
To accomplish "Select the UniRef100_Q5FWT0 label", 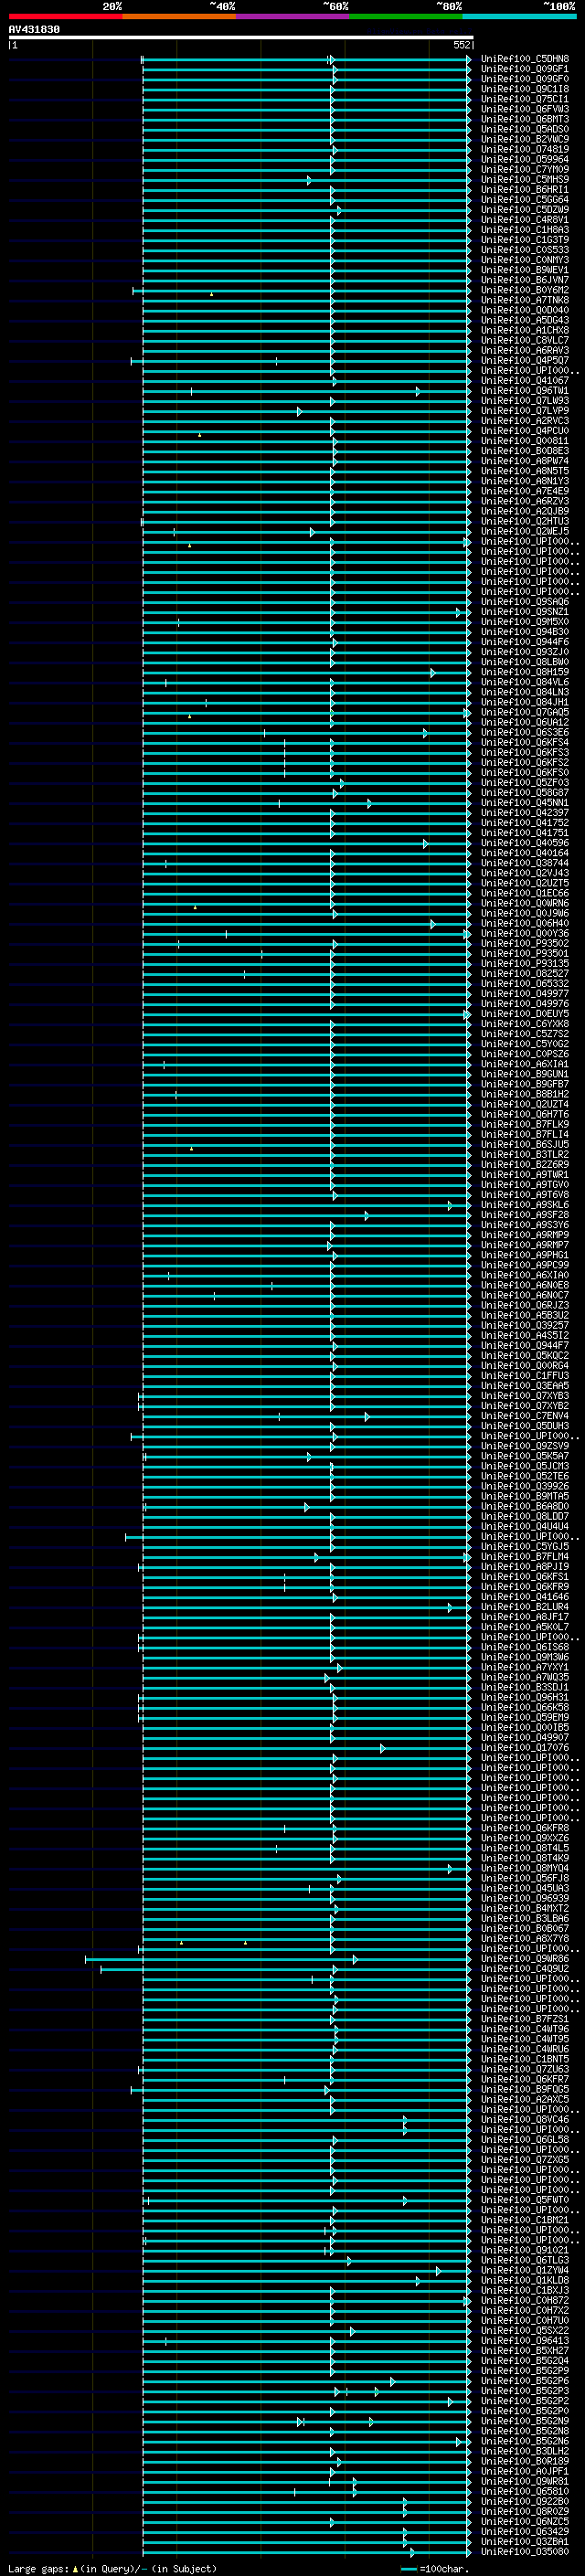I will pos(525,2200).
